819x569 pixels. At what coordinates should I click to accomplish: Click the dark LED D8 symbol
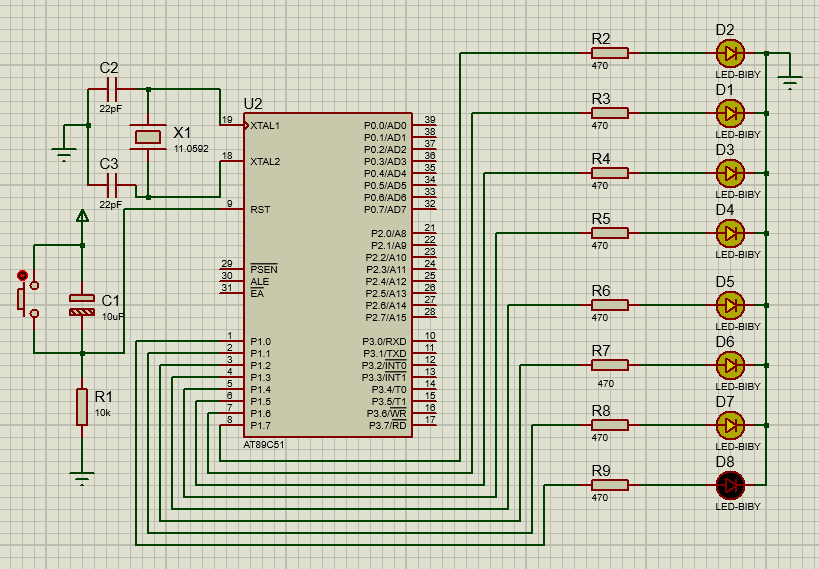pyautogui.click(x=730, y=485)
